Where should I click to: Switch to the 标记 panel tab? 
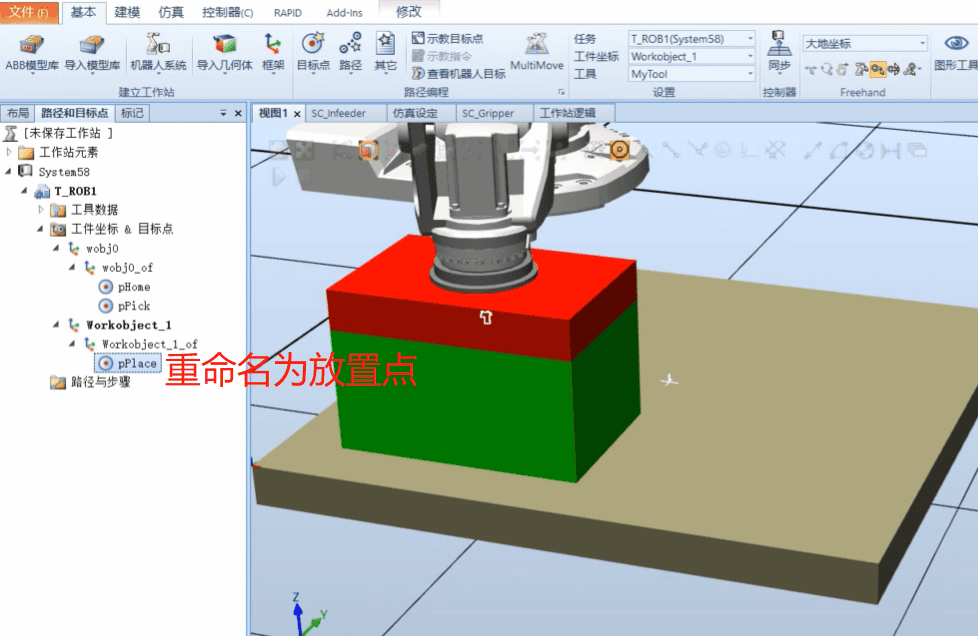(x=132, y=113)
